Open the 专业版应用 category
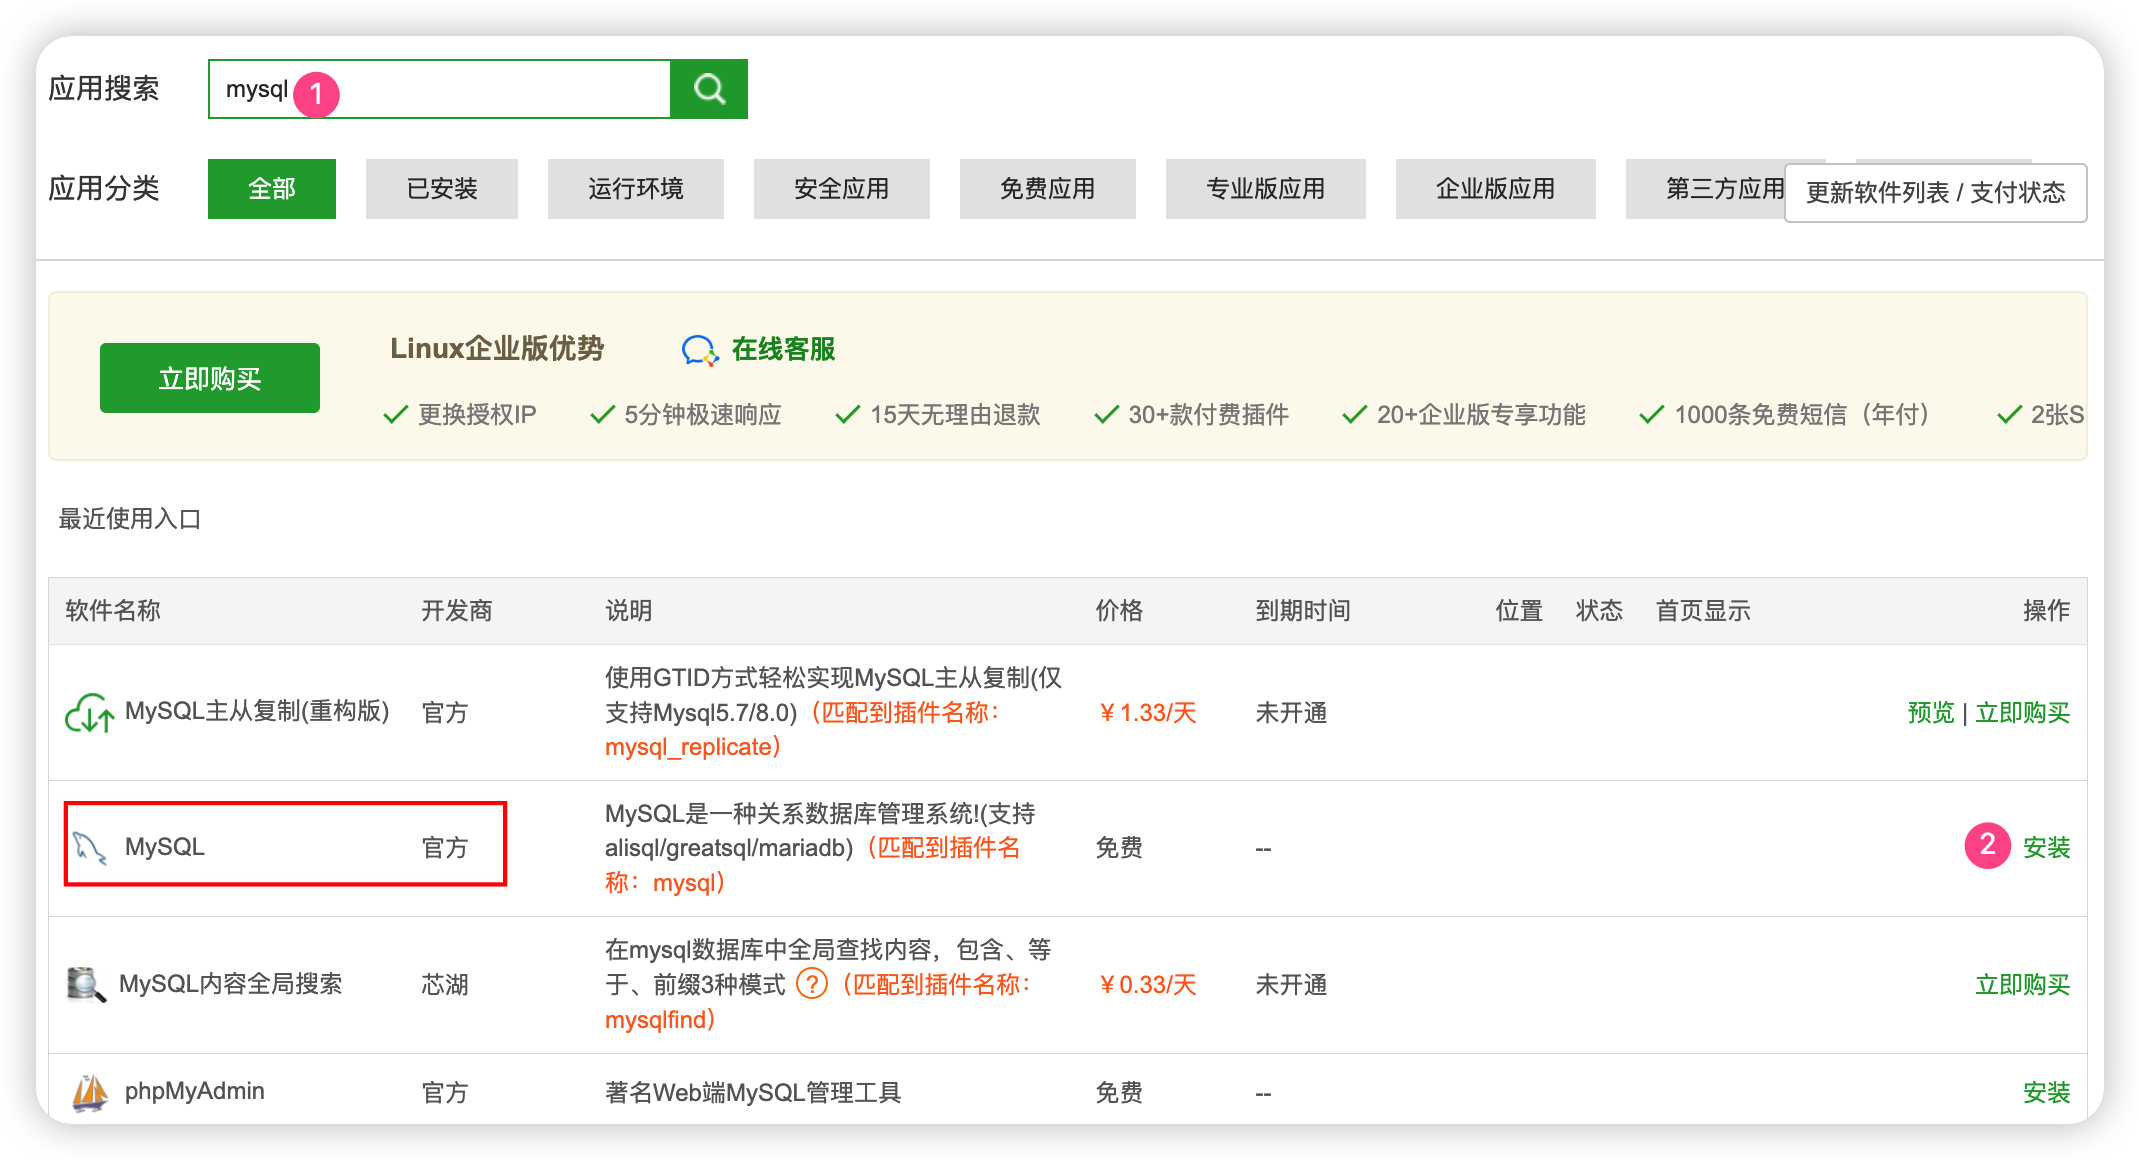The height and width of the screenshot is (1160, 2140). [1266, 189]
